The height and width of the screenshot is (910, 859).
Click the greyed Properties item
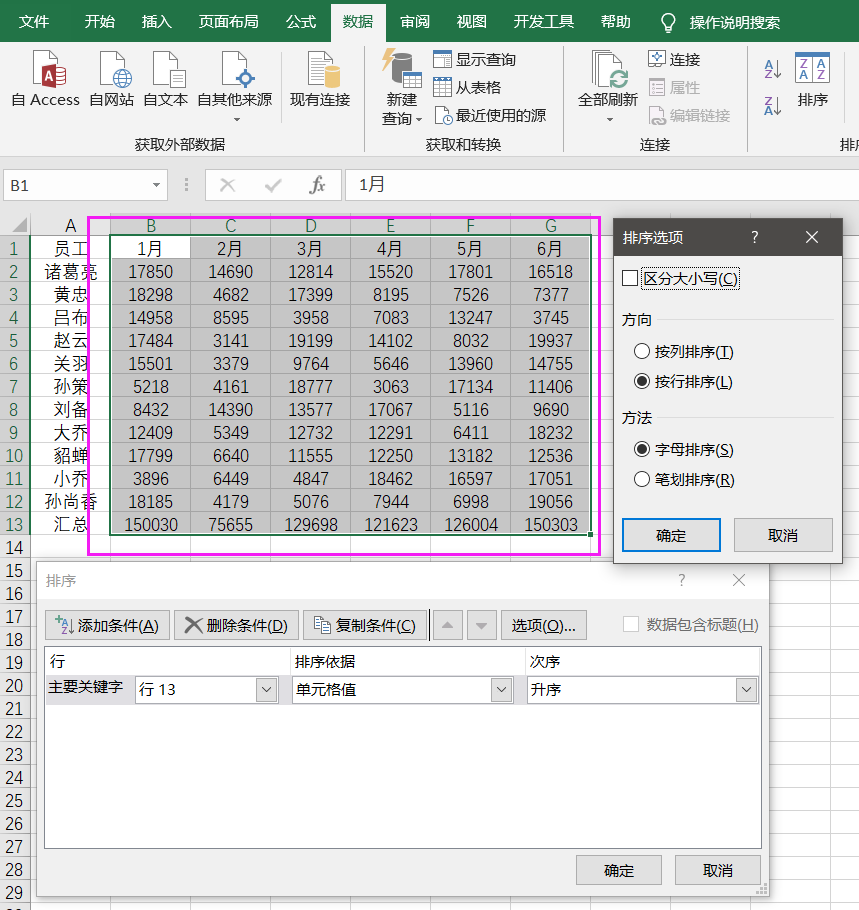point(674,88)
